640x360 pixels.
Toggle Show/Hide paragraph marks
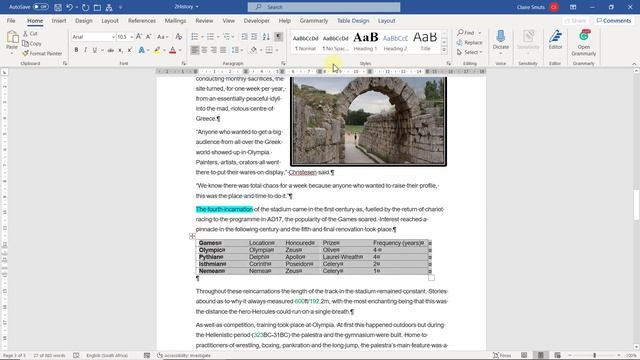278,37
